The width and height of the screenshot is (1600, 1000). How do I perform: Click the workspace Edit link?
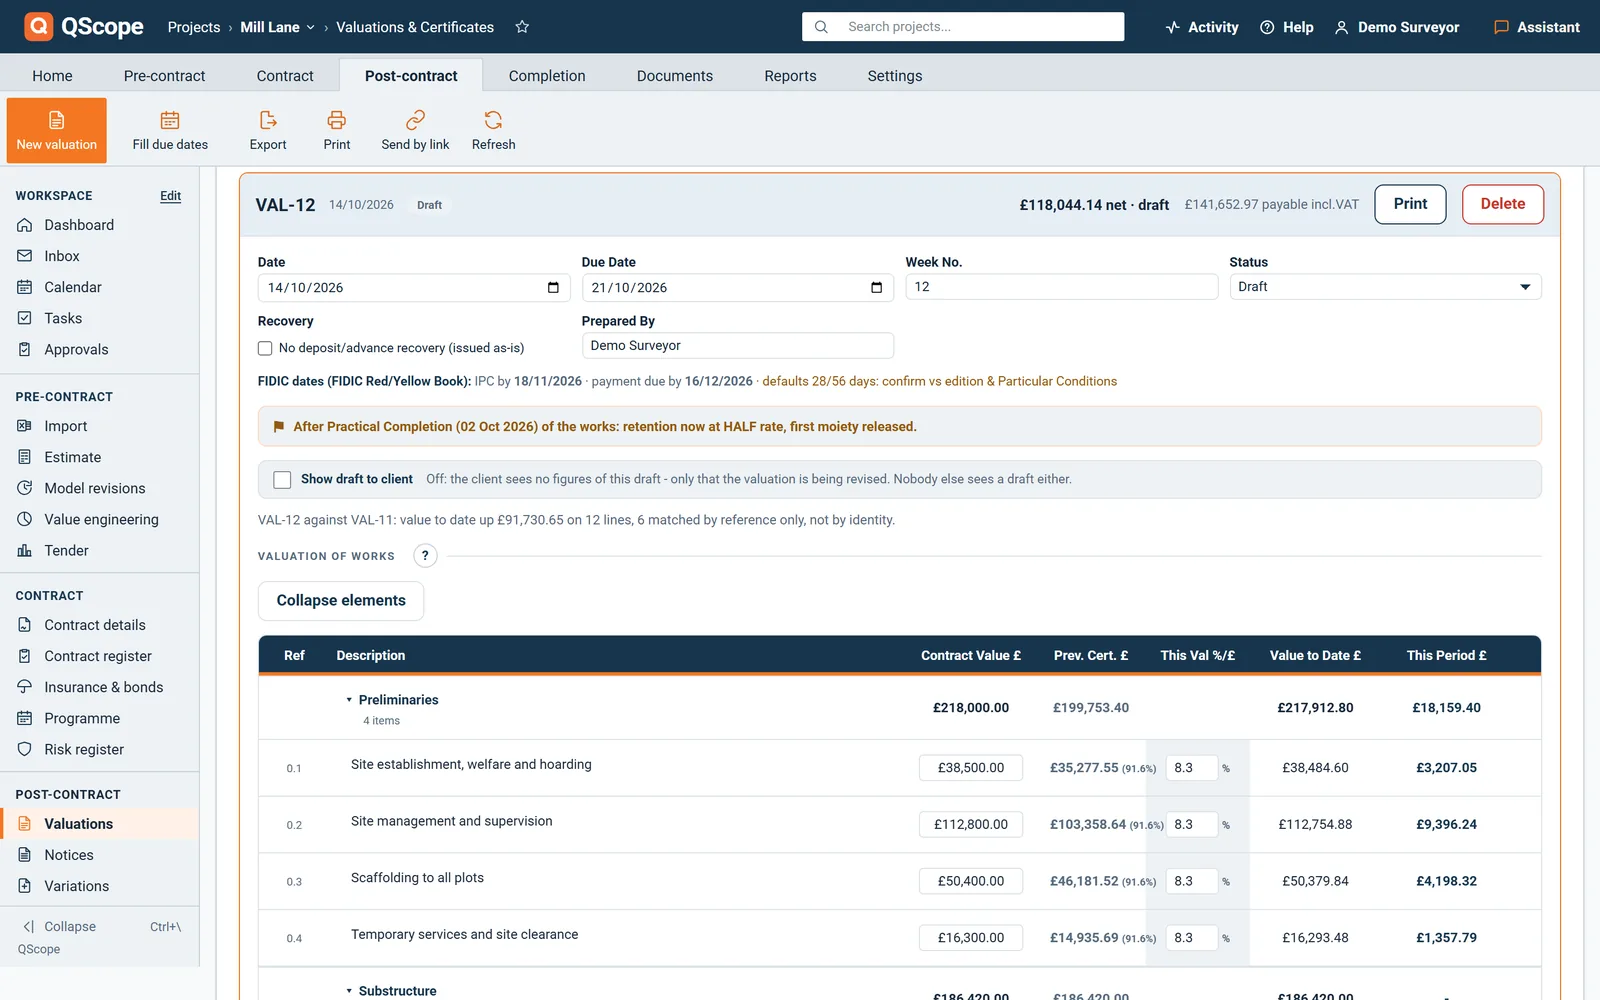coord(171,196)
